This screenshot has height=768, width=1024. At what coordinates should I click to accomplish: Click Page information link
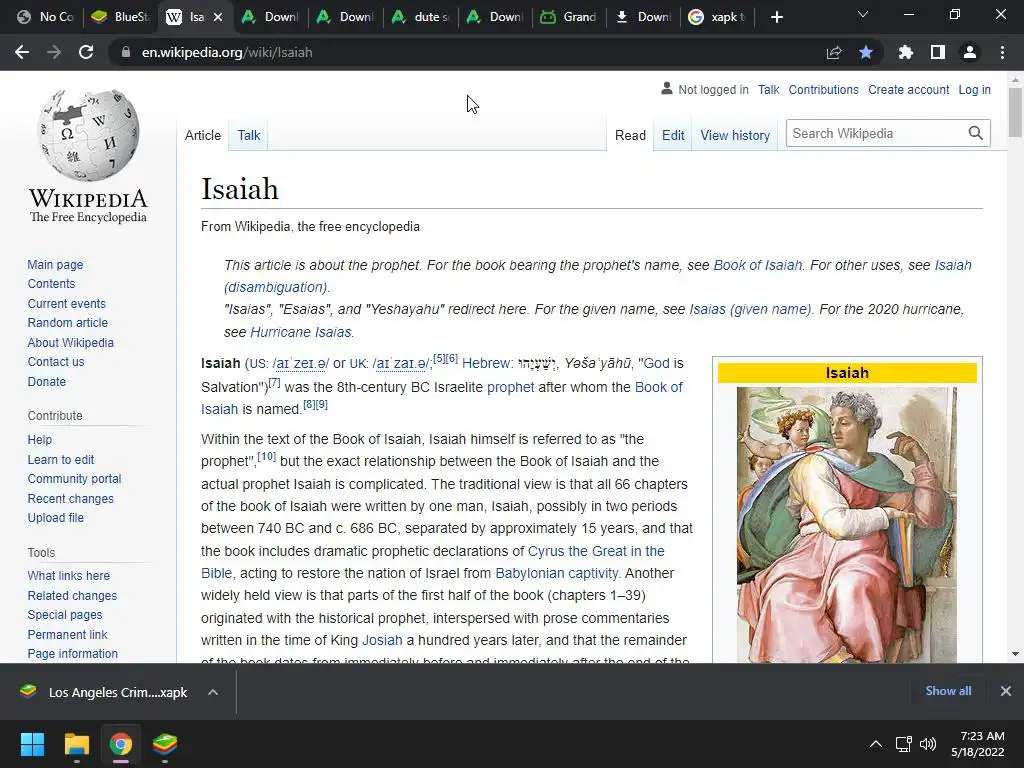click(x=72, y=653)
